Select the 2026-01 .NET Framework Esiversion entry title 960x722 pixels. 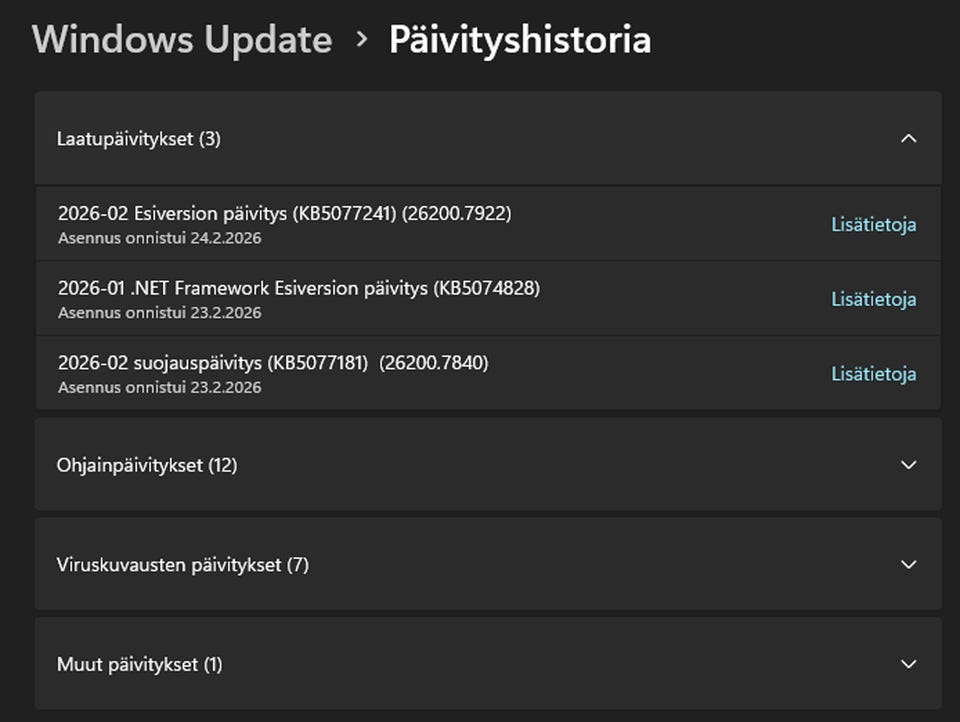pyautogui.click(x=299, y=288)
